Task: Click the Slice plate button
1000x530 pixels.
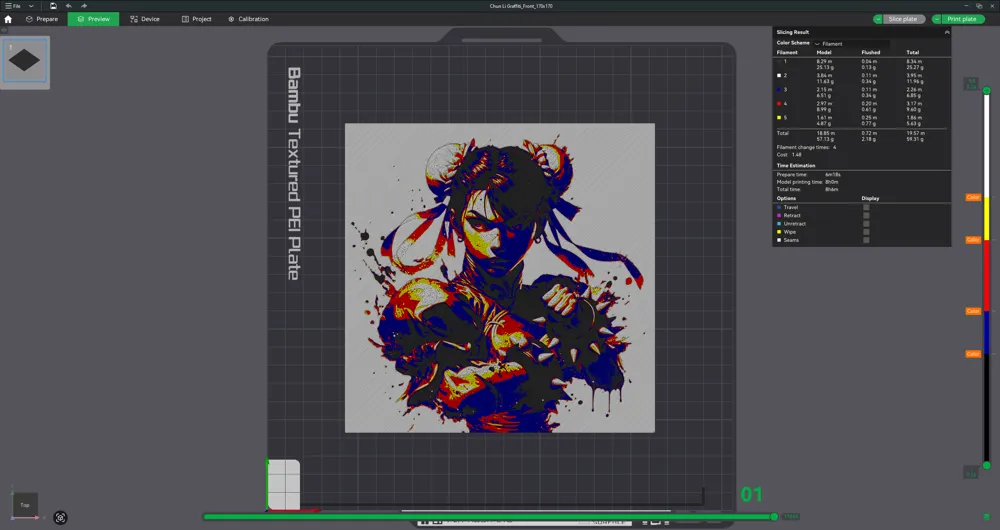Action: 903,19
